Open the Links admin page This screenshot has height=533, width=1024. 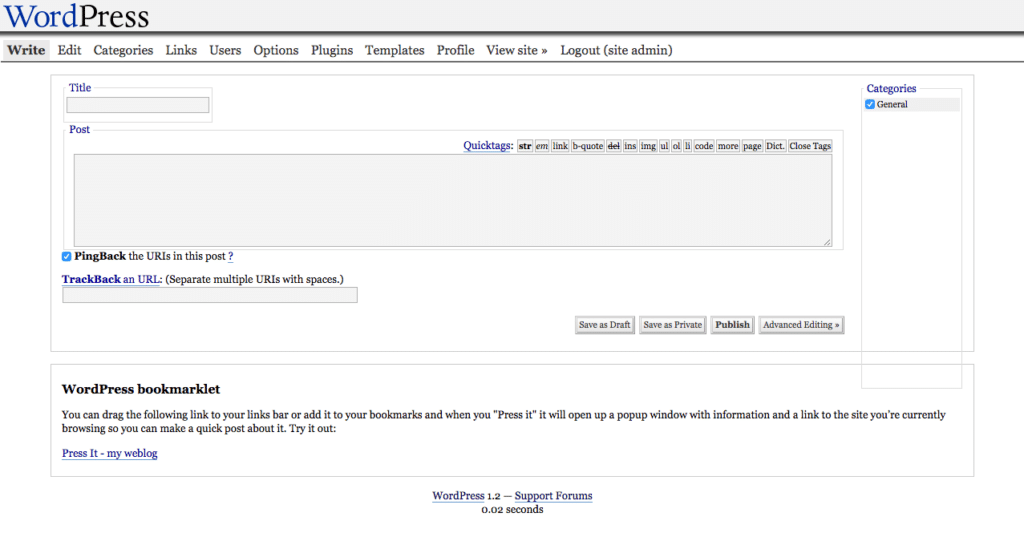[x=181, y=50]
